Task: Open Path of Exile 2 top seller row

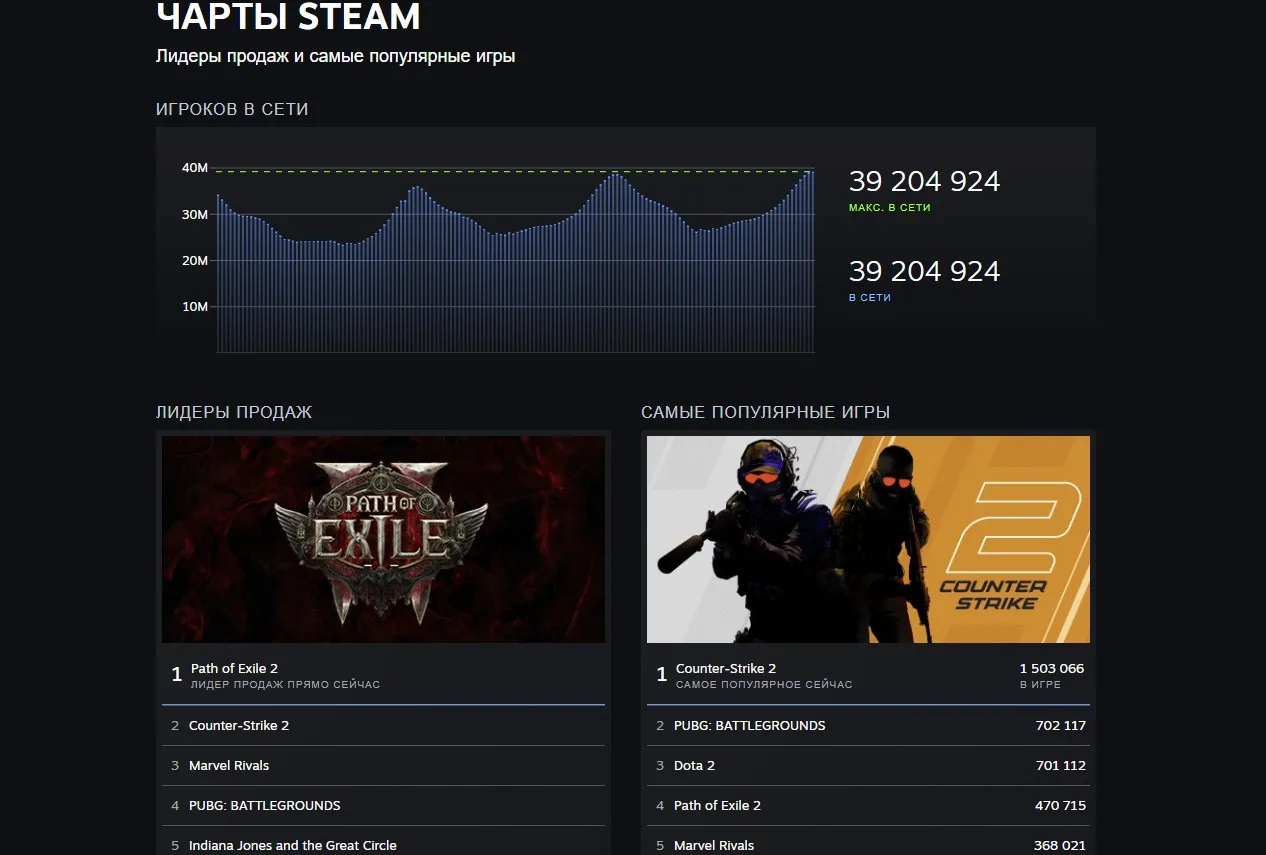Action: pos(383,675)
